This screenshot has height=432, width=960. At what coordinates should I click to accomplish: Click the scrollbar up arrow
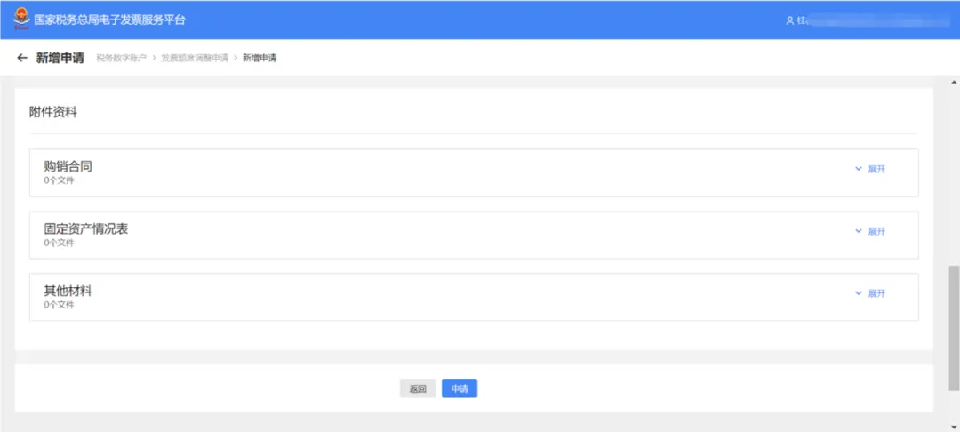953,82
